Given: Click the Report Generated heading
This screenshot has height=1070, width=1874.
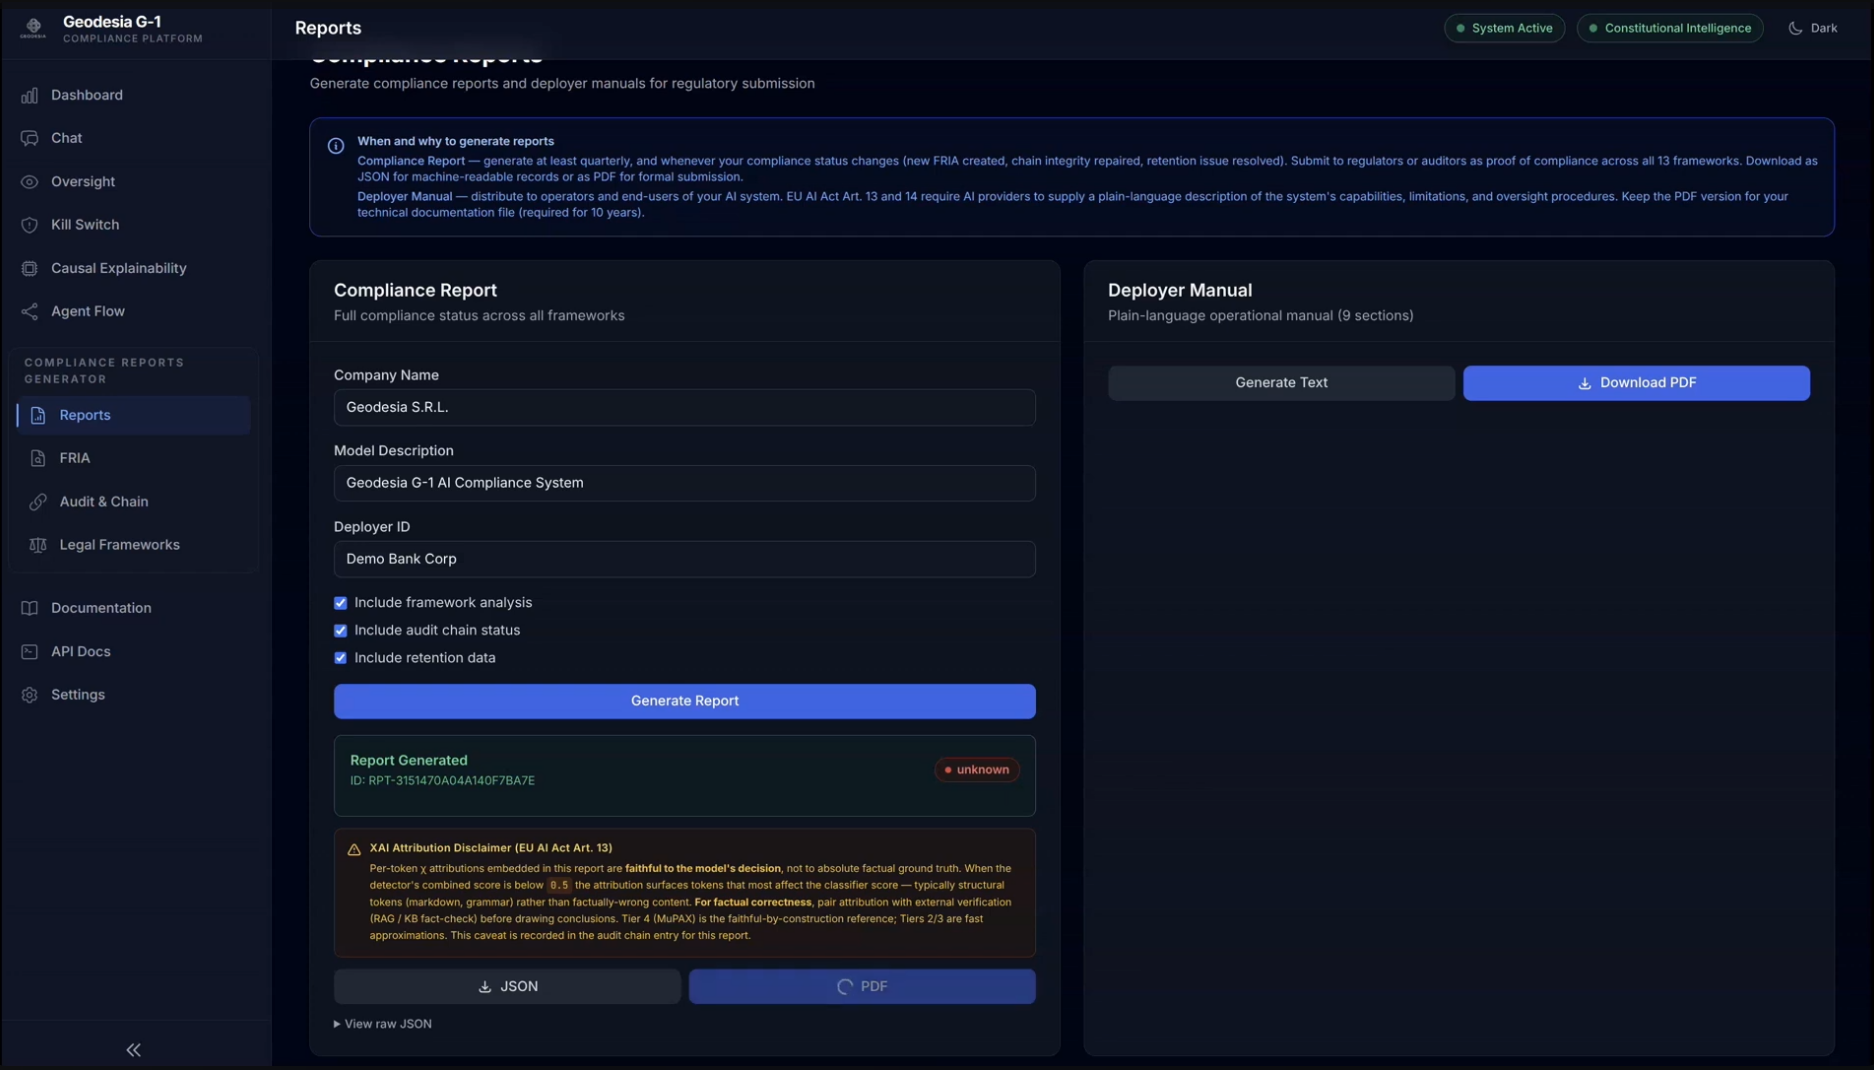Looking at the screenshot, I should pyautogui.click(x=408, y=761).
